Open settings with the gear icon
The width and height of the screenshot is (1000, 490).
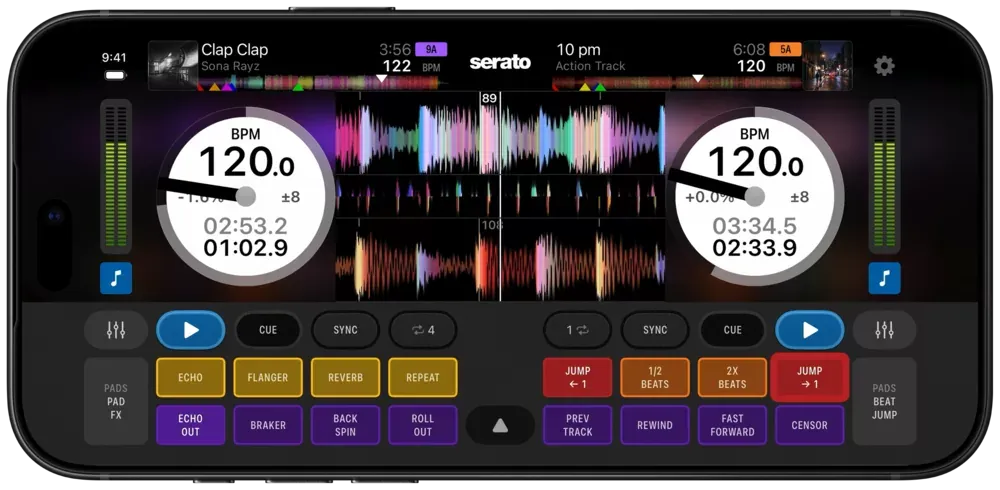point(884,65)
